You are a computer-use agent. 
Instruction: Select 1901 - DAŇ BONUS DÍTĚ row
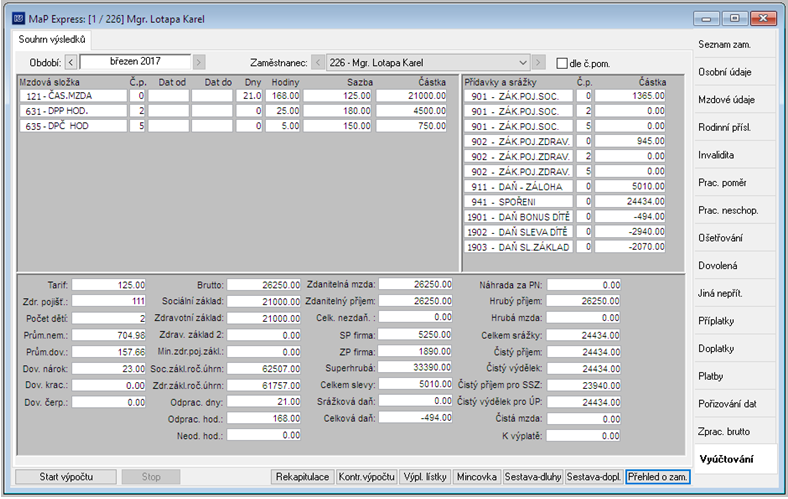coord(565,217)
